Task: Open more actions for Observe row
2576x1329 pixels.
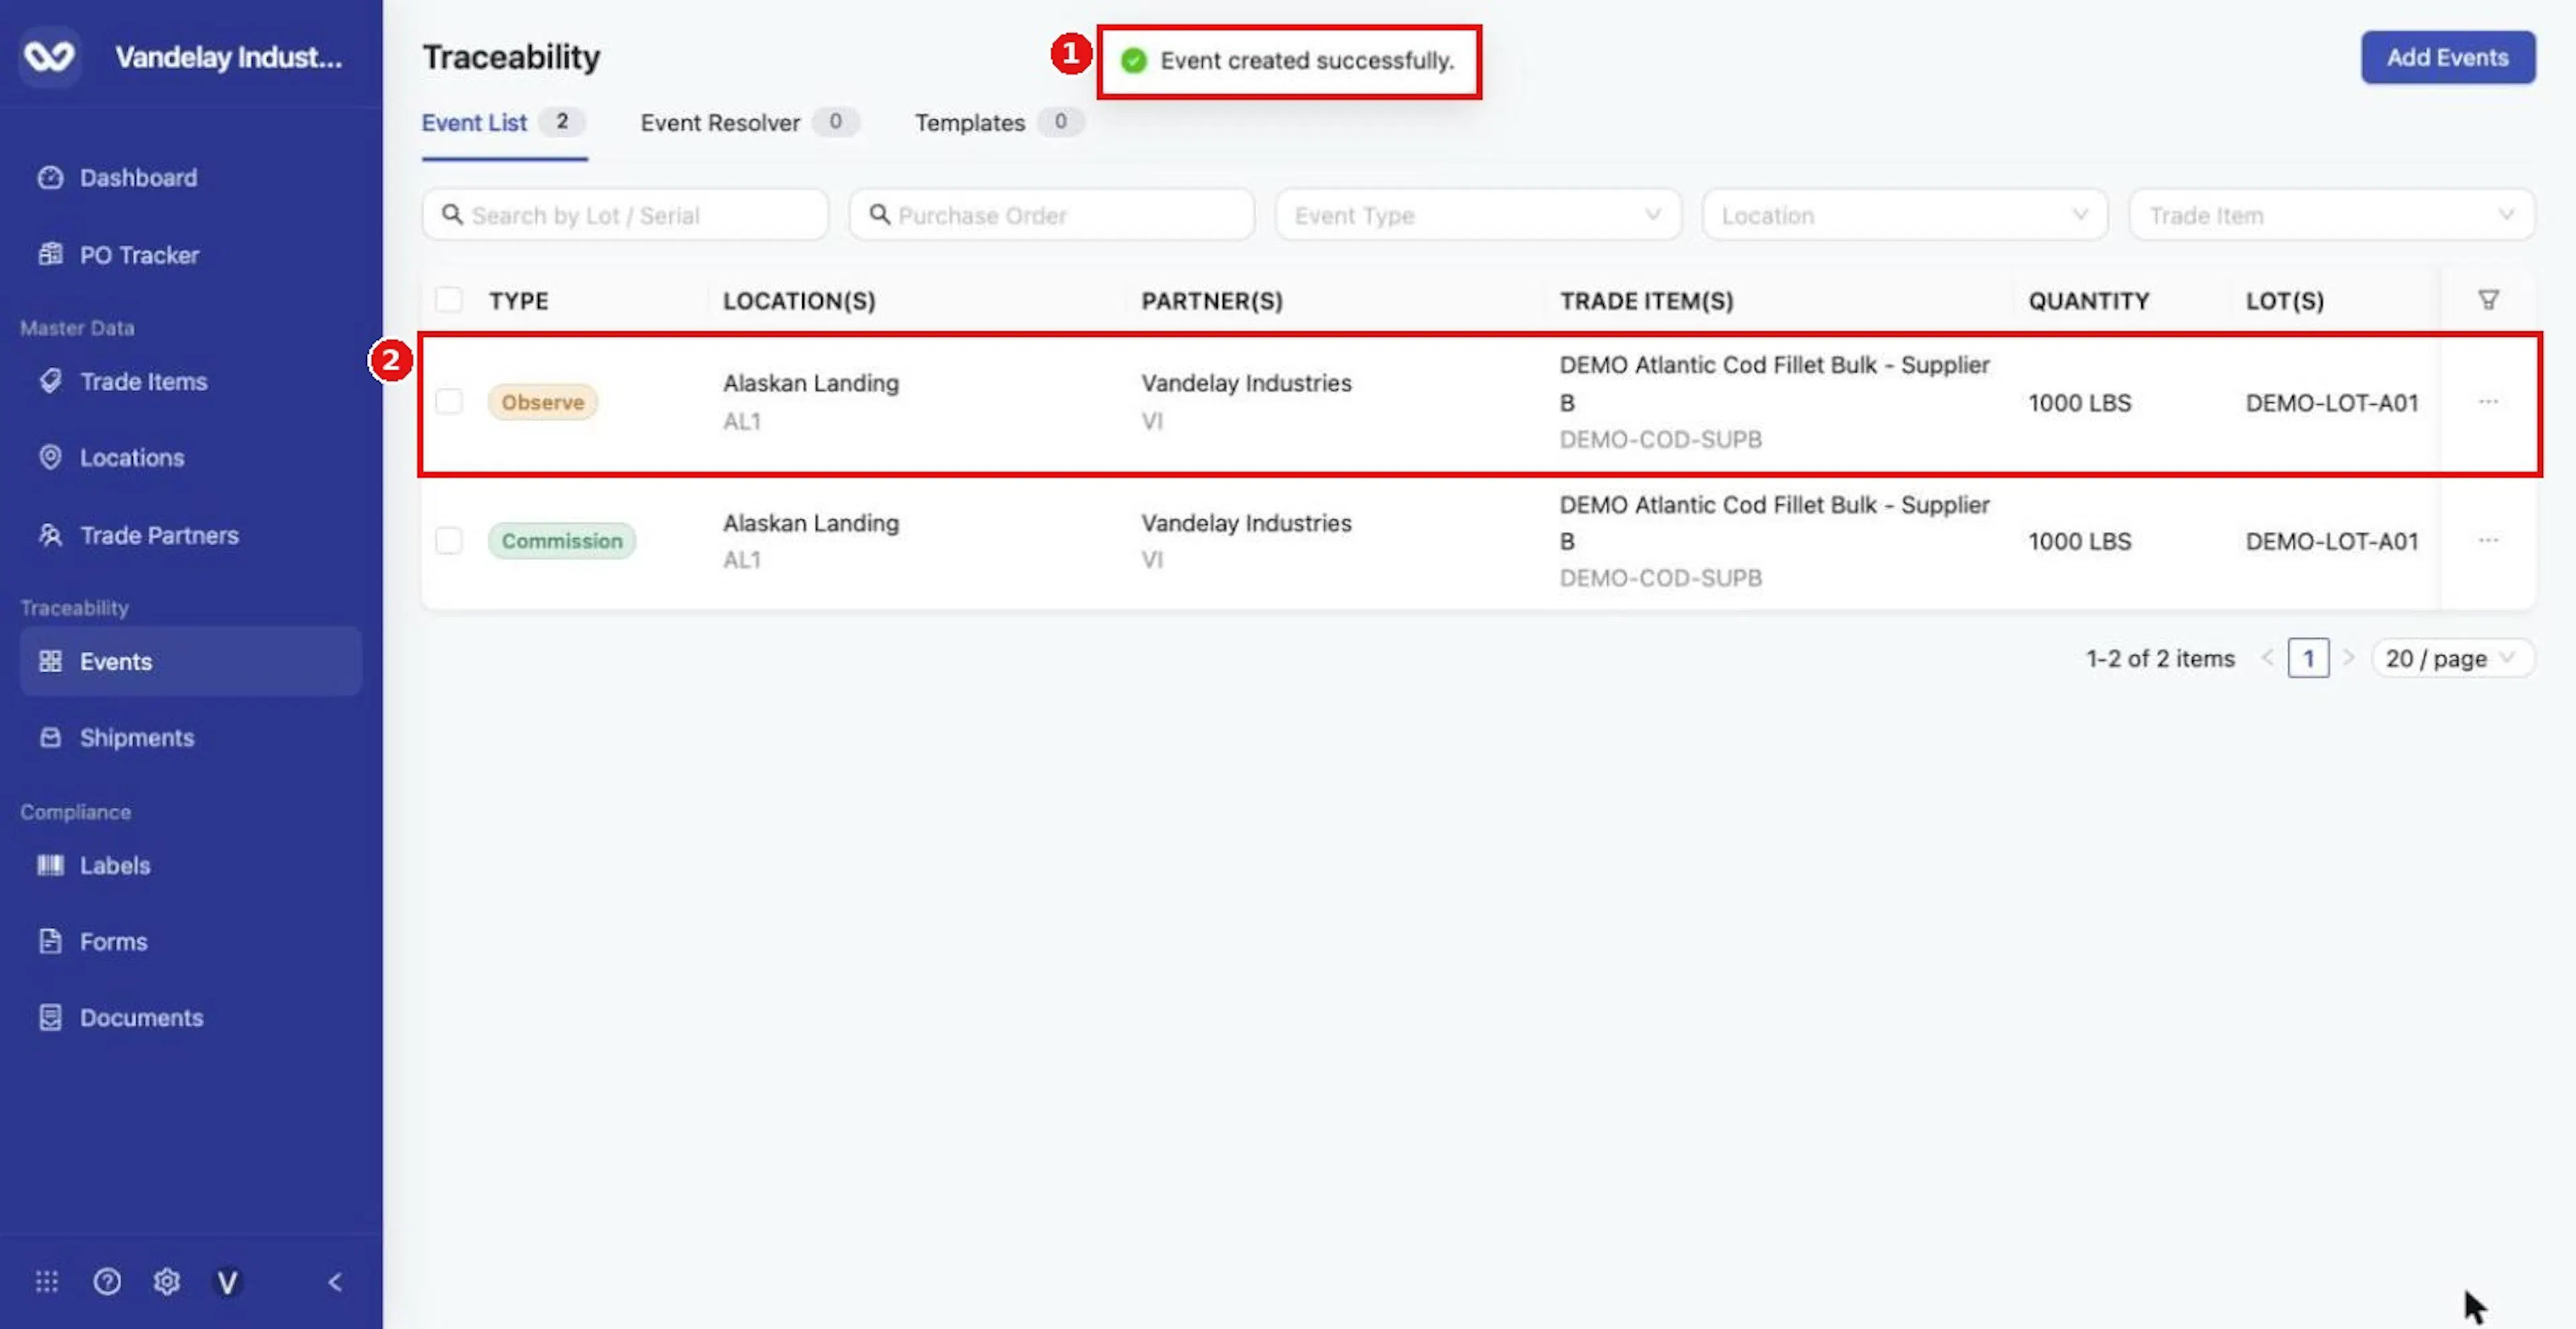Action: click(x=2488, y=402)
